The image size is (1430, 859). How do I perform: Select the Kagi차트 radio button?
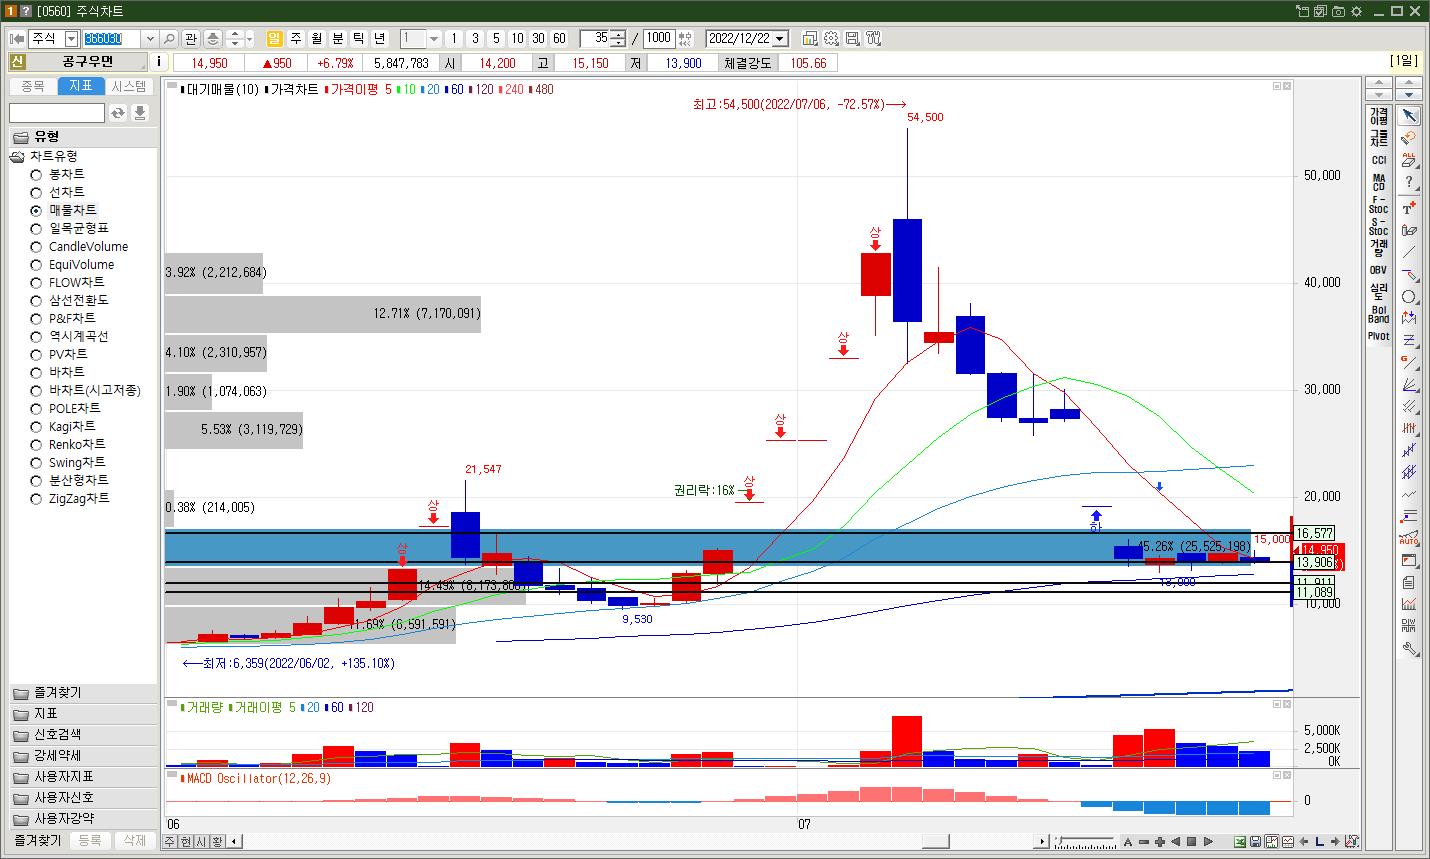point(36,427)
